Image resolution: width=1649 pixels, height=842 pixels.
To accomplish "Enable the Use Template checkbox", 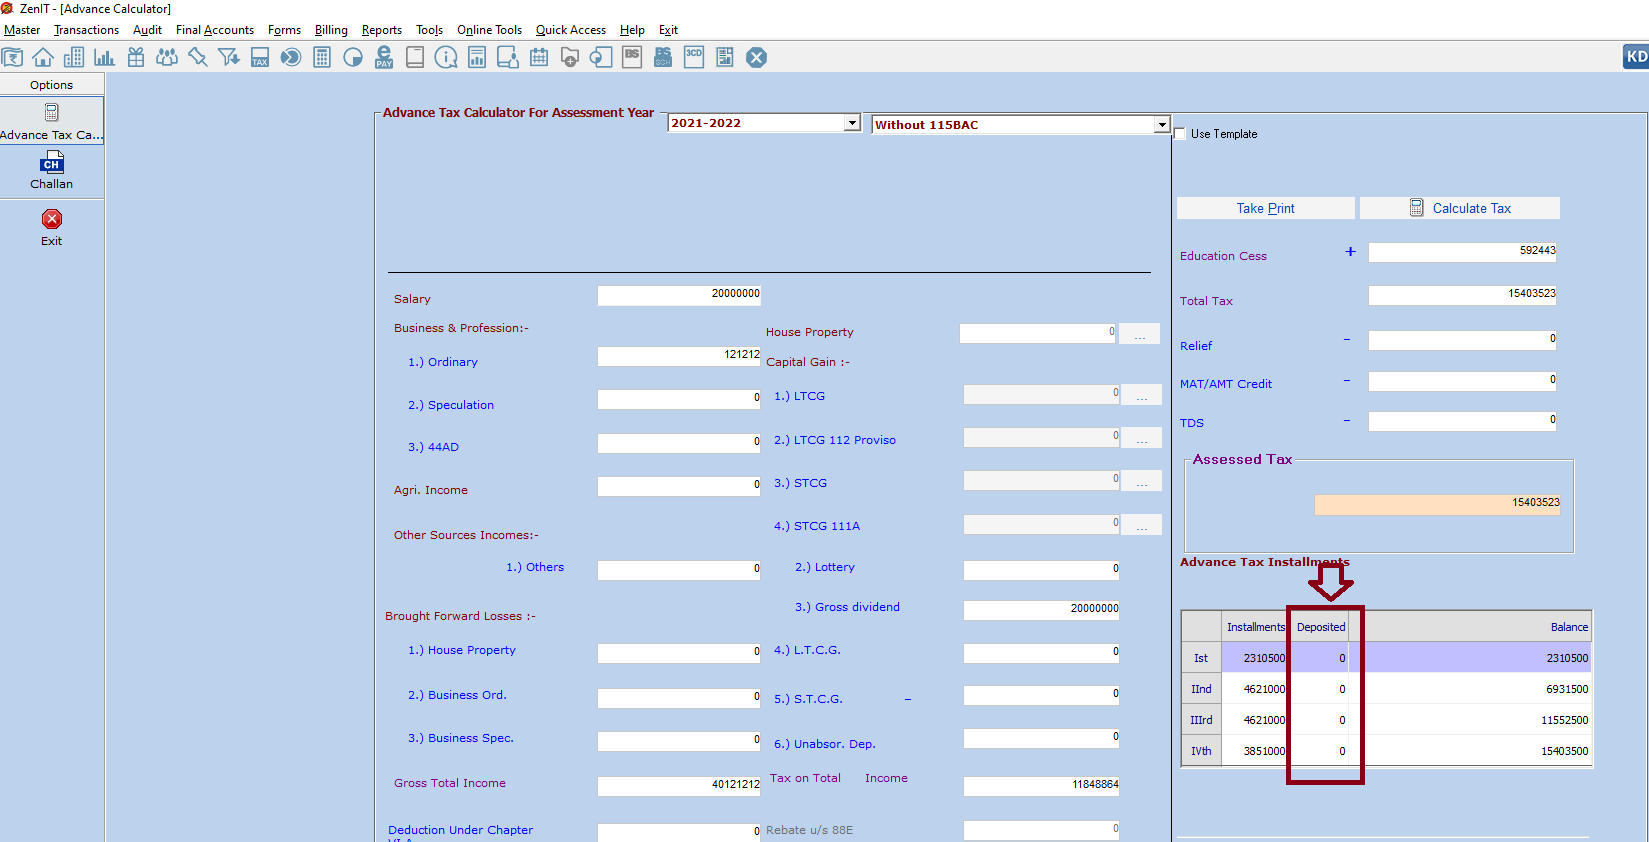I will click(x=1180, y=134).
